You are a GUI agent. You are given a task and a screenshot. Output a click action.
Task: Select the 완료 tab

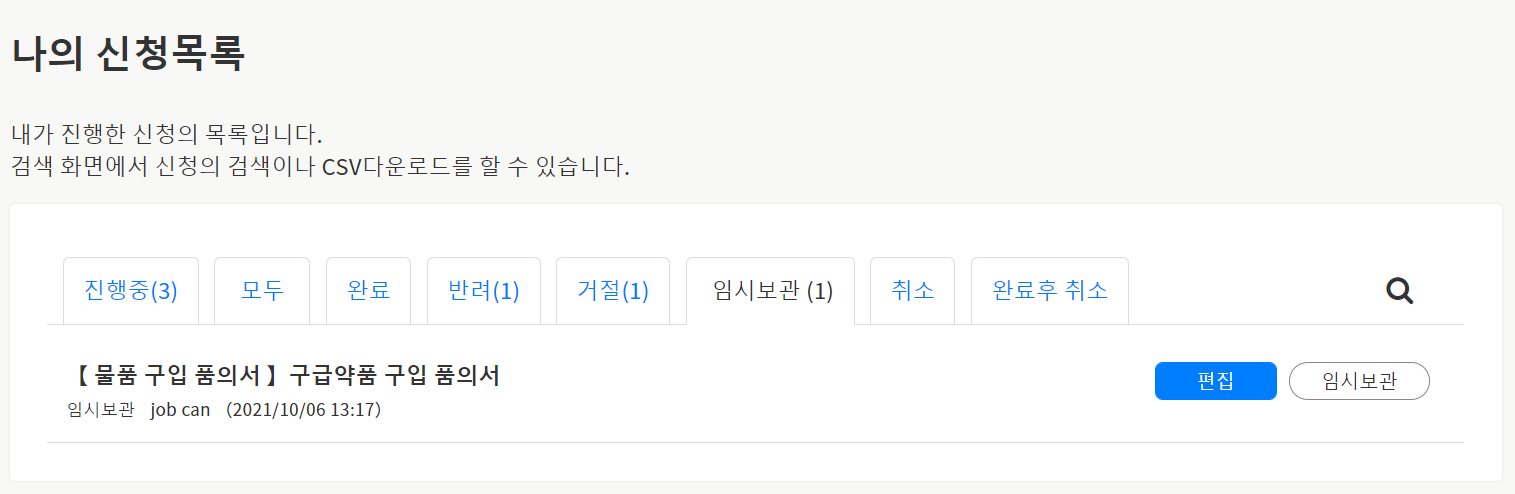(368, 291)
